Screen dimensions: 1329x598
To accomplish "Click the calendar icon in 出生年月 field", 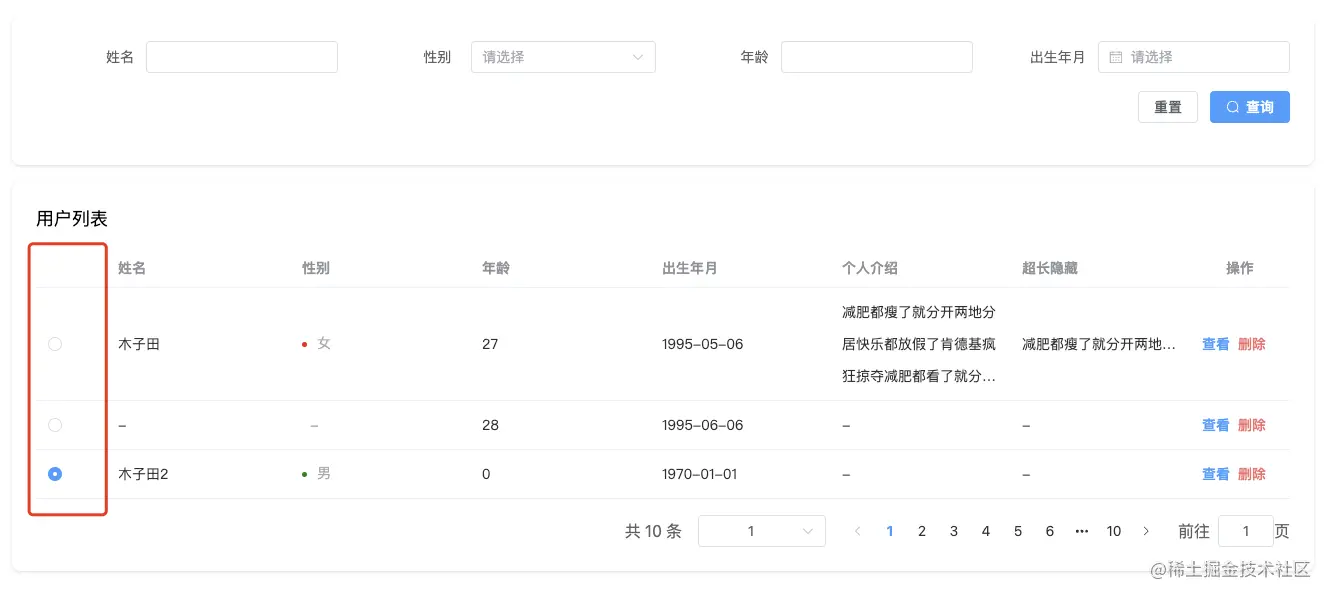I will pyautogui.click(x=1116, y=58).
